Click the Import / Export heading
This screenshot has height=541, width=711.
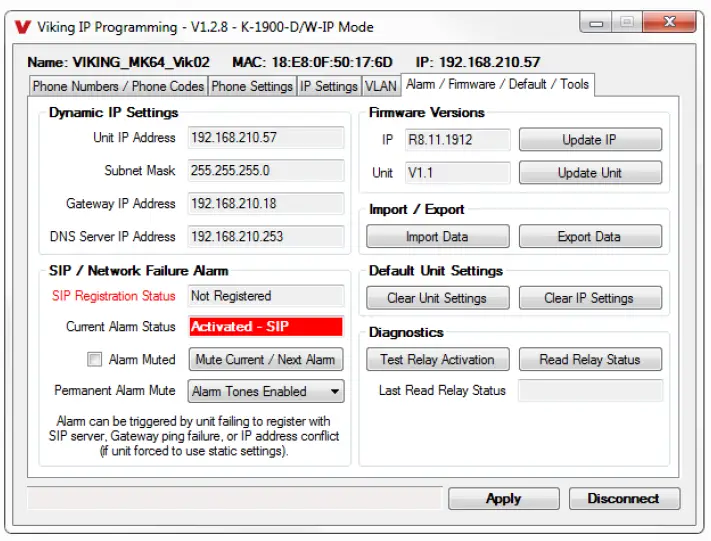click(417, 210)
